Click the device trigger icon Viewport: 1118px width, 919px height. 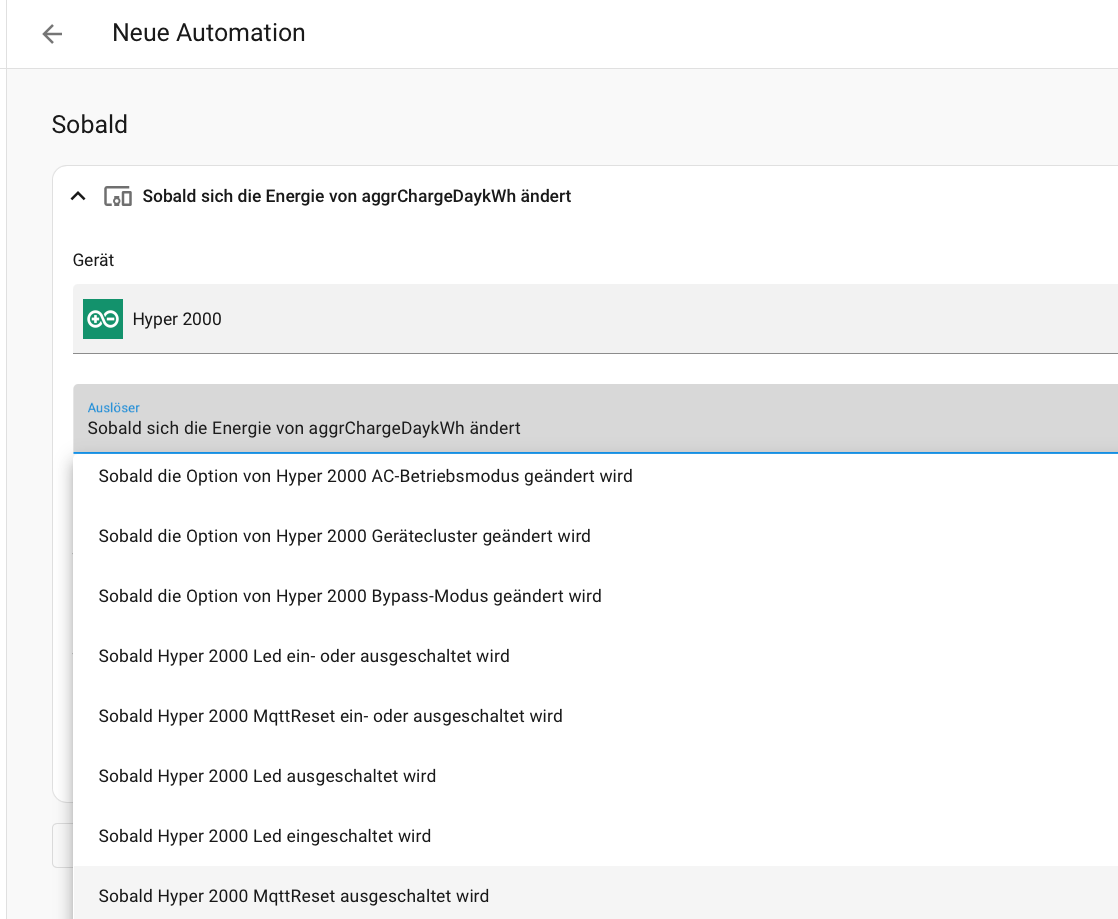pyautogui.click(x=118, y=196)
